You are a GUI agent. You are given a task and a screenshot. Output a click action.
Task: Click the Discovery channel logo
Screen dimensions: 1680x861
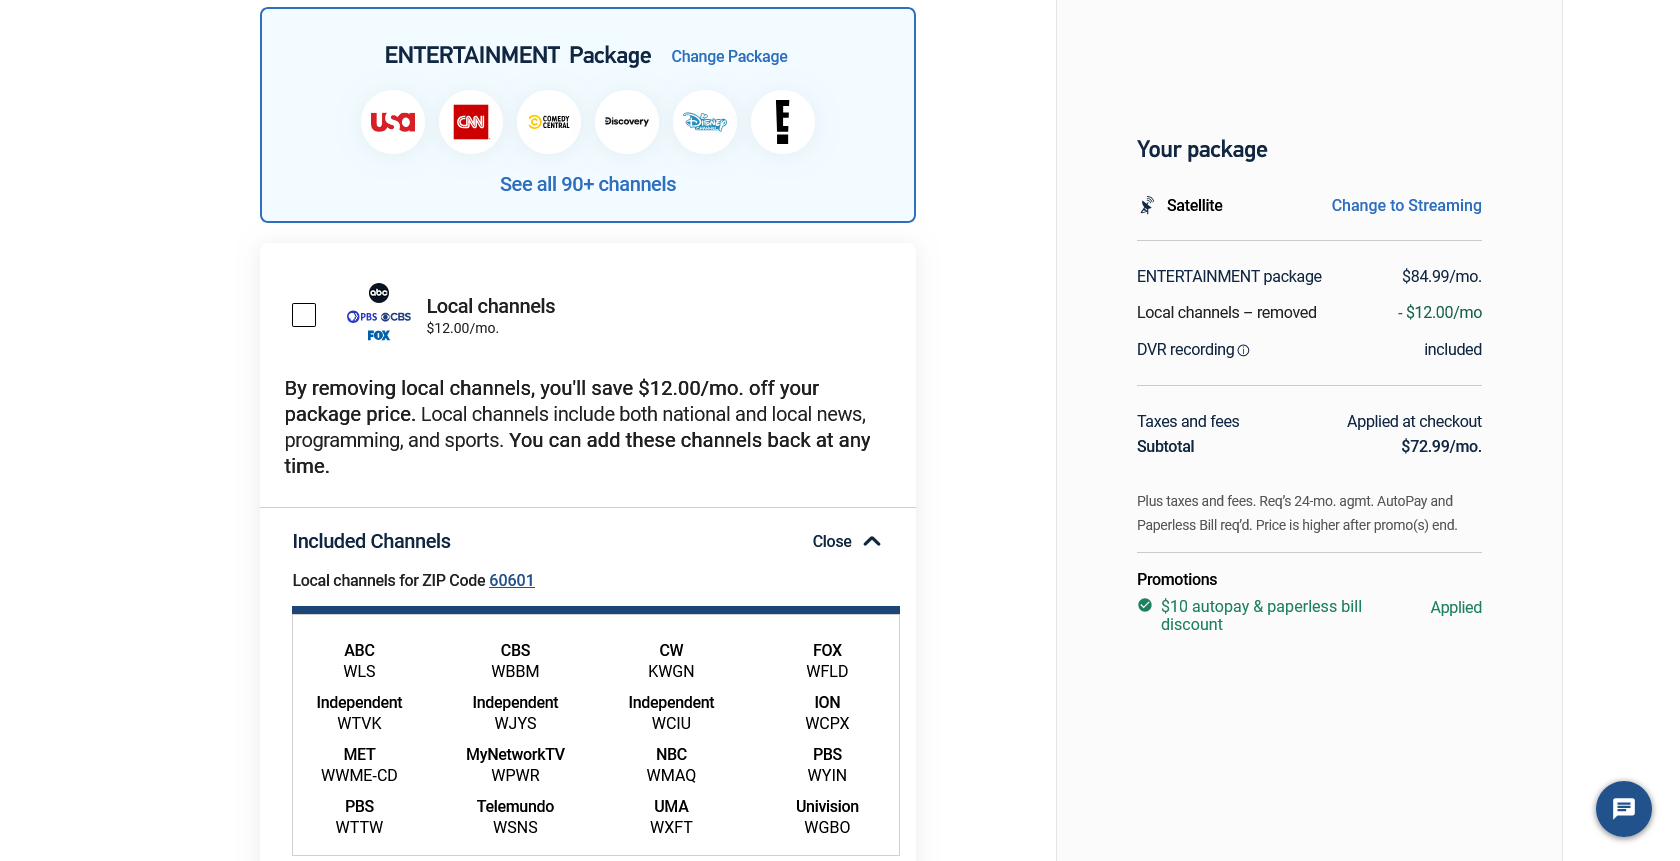click(627, 122)
